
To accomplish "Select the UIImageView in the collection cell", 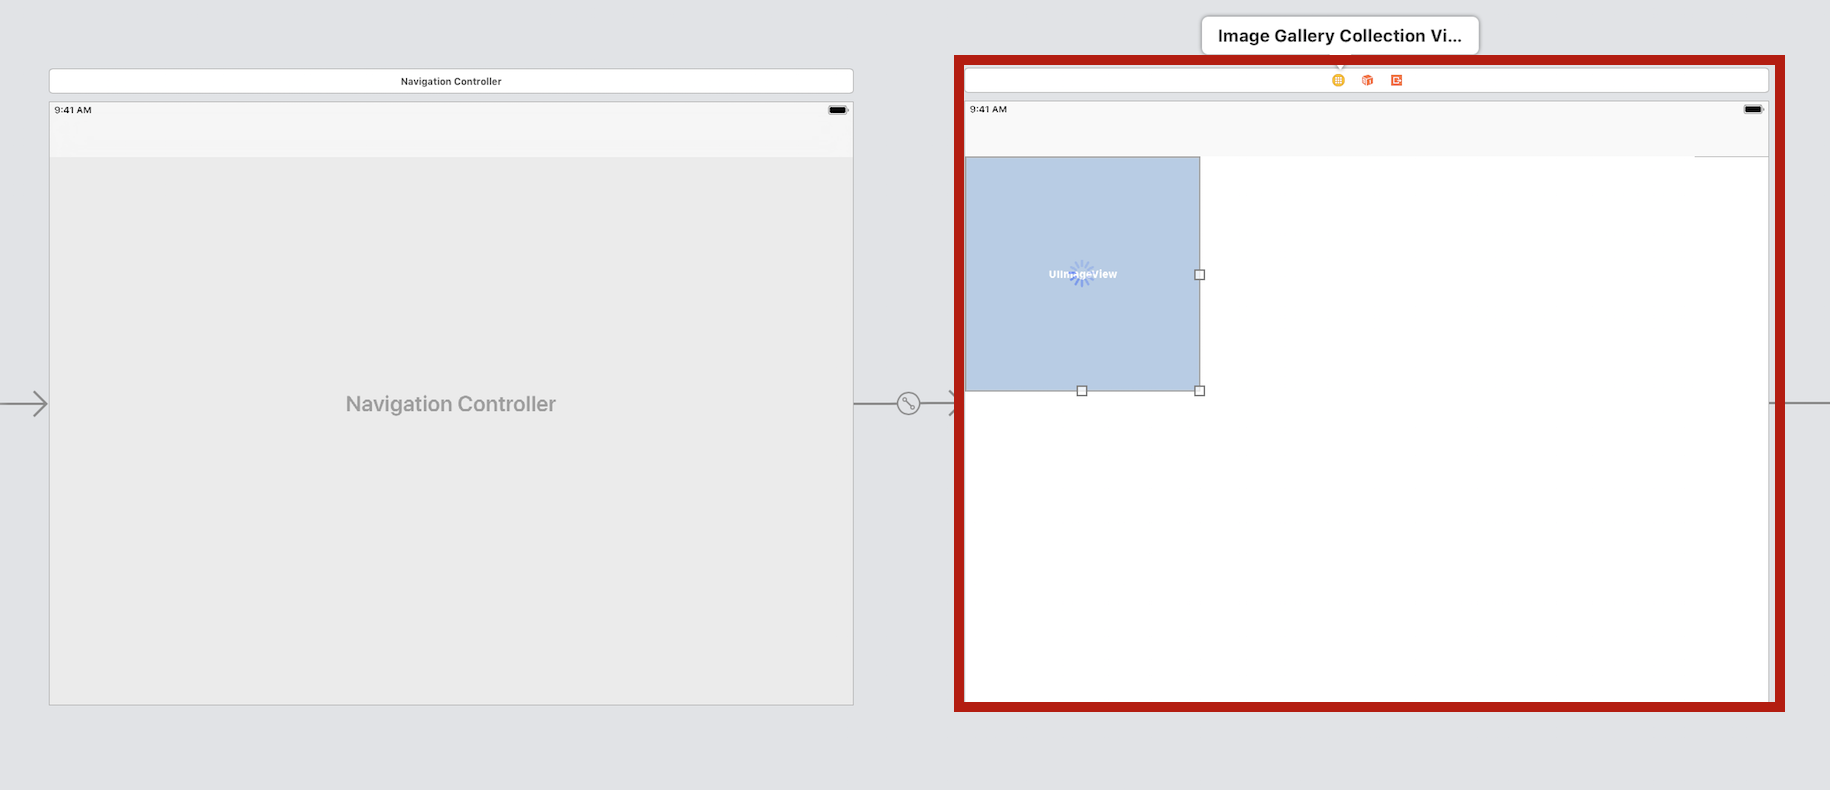I will pos(1082,274).
